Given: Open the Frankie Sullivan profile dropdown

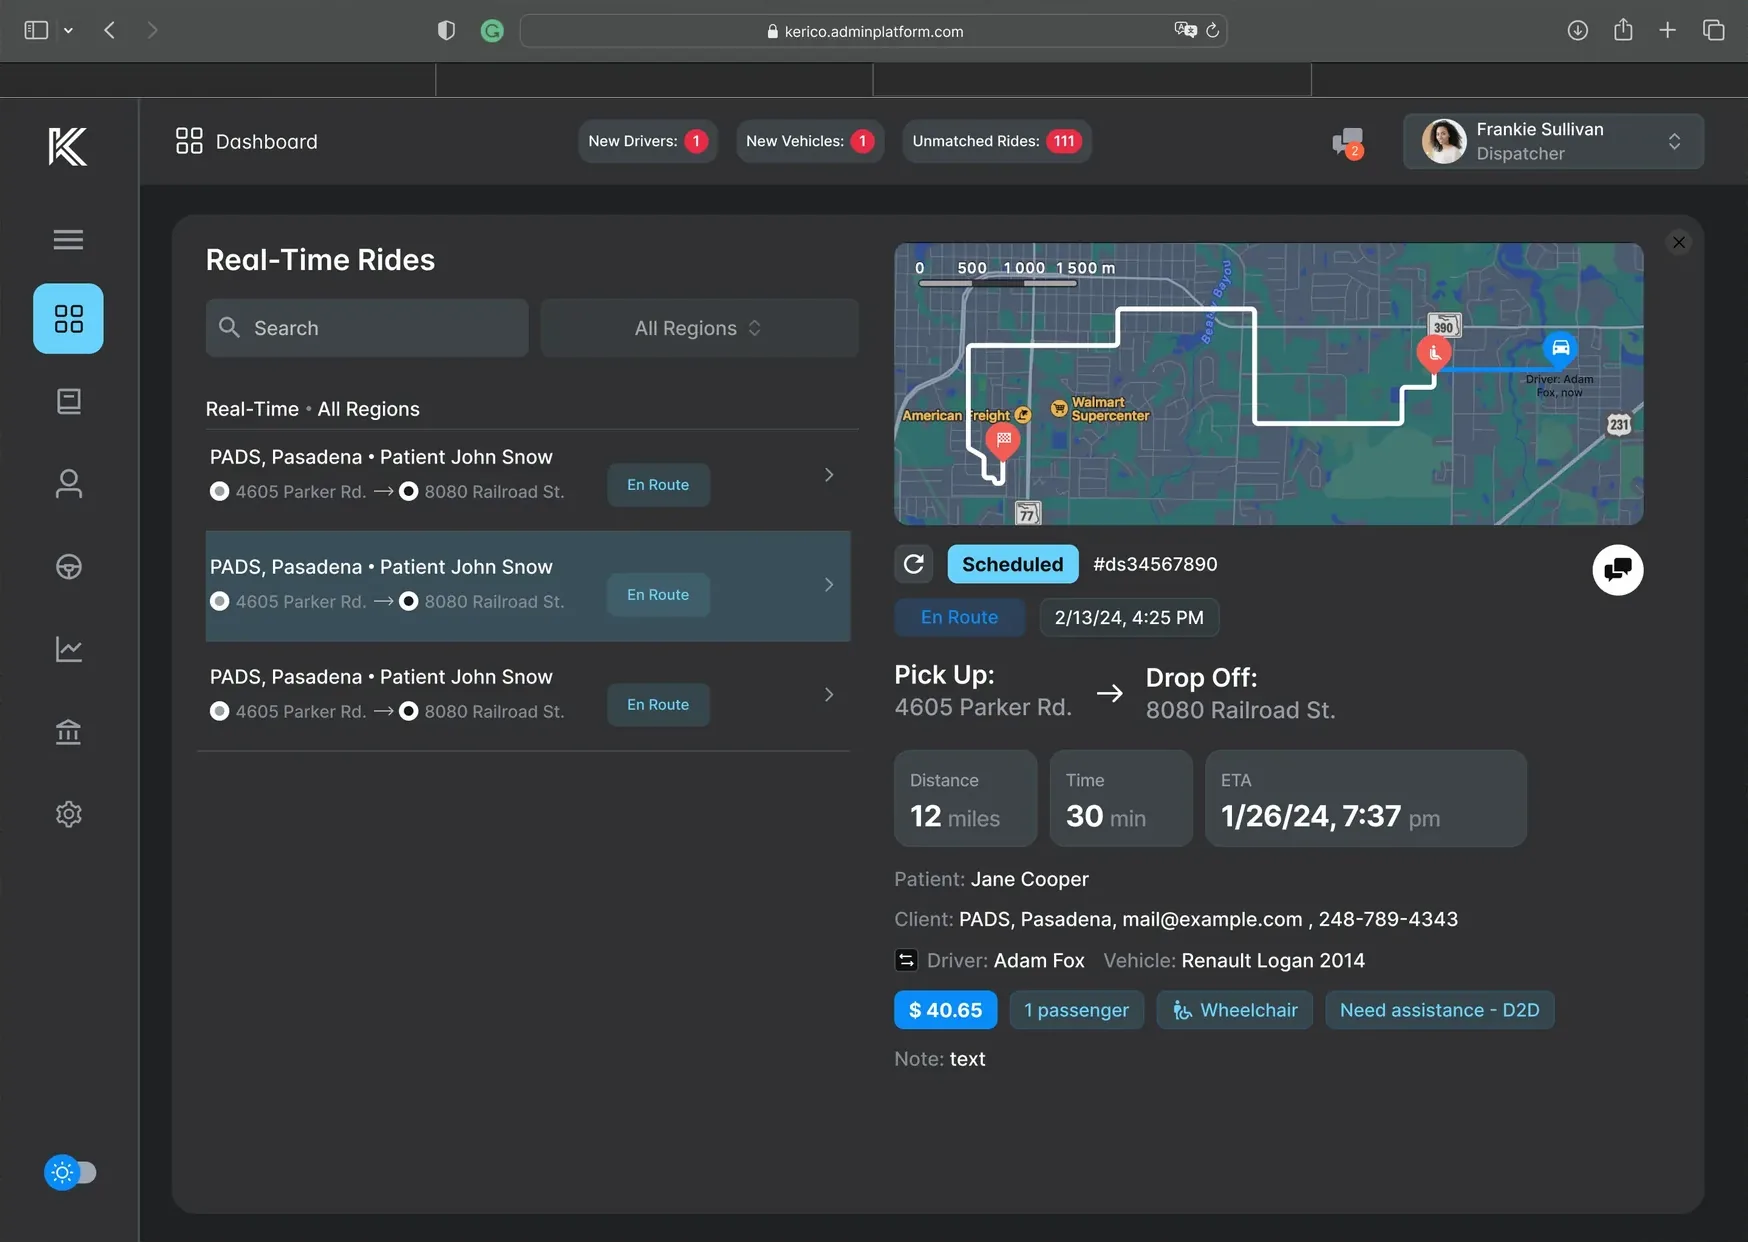Looking at the screenshot, I should [1553, 141].
